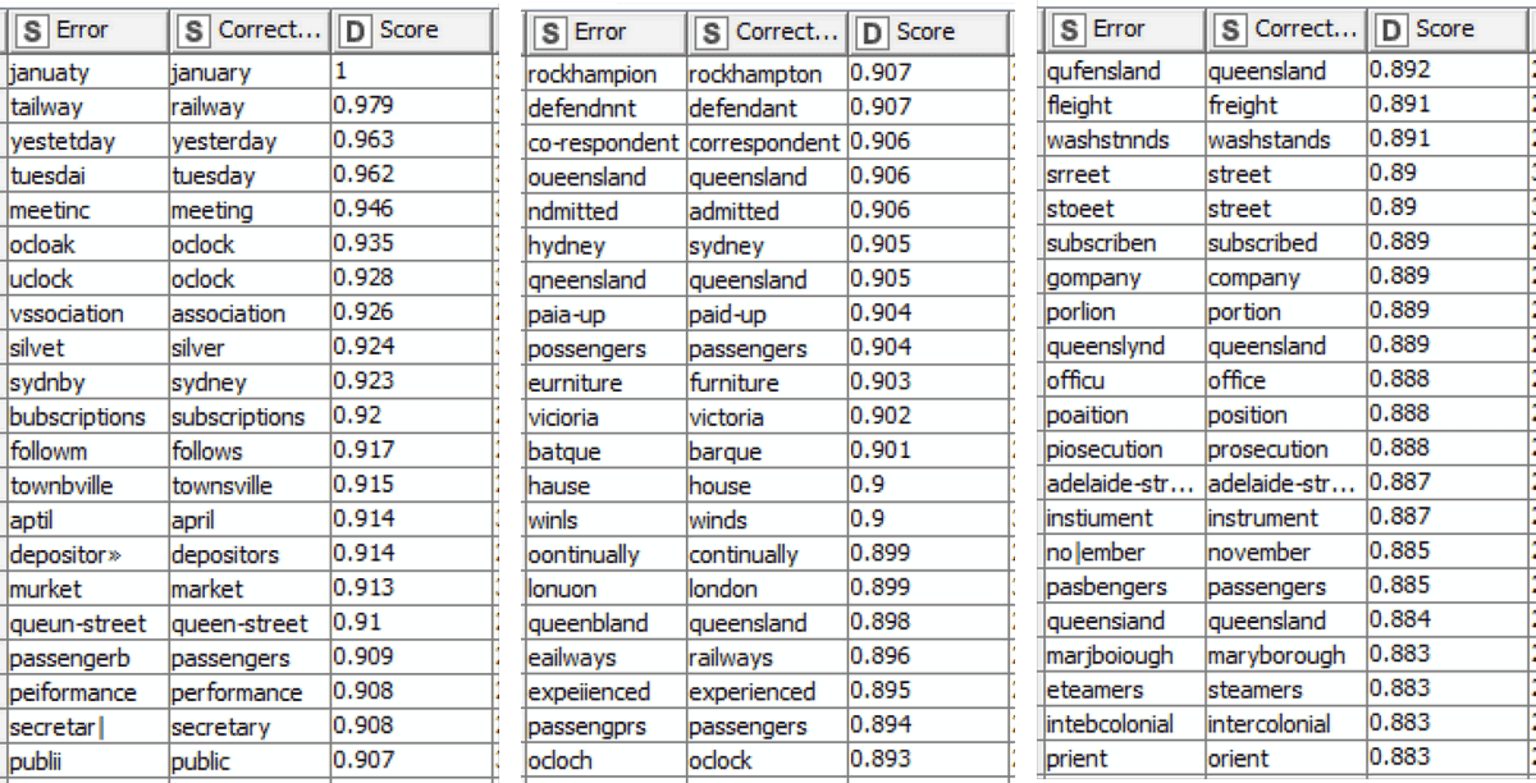Select the 'sydnby' error entry
1536x783 pixels.
87,382
